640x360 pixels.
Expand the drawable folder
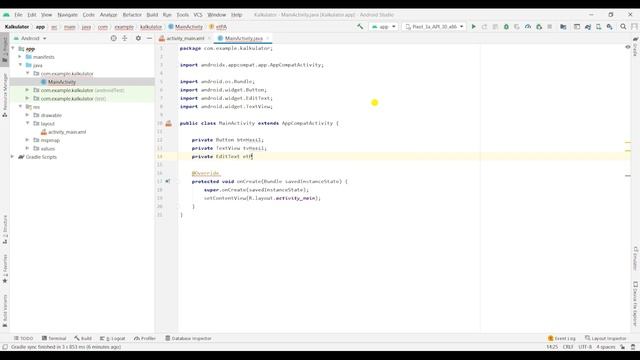28,115
